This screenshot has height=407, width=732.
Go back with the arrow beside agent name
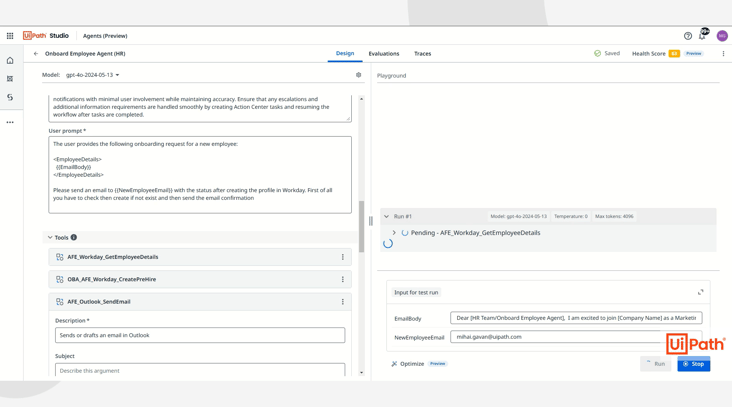(x=36, y=54)
